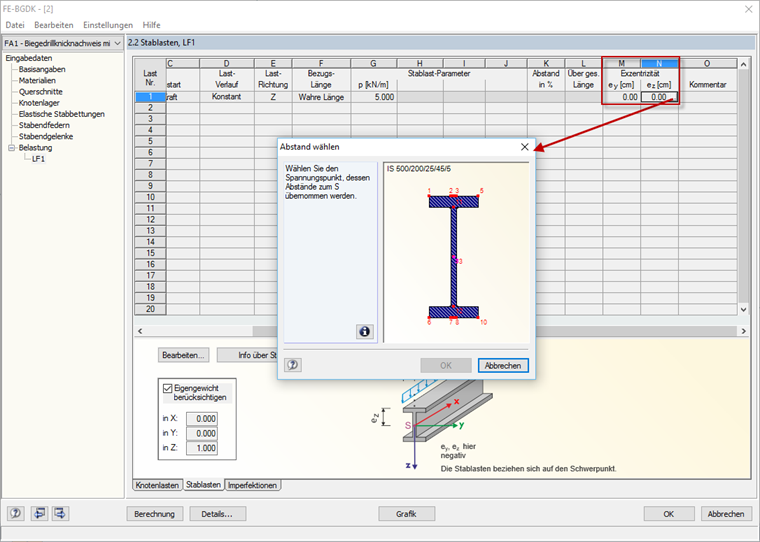The width and height of the screenshot is (760, 542).
Task: Click column G header
Action: [373, 64]
